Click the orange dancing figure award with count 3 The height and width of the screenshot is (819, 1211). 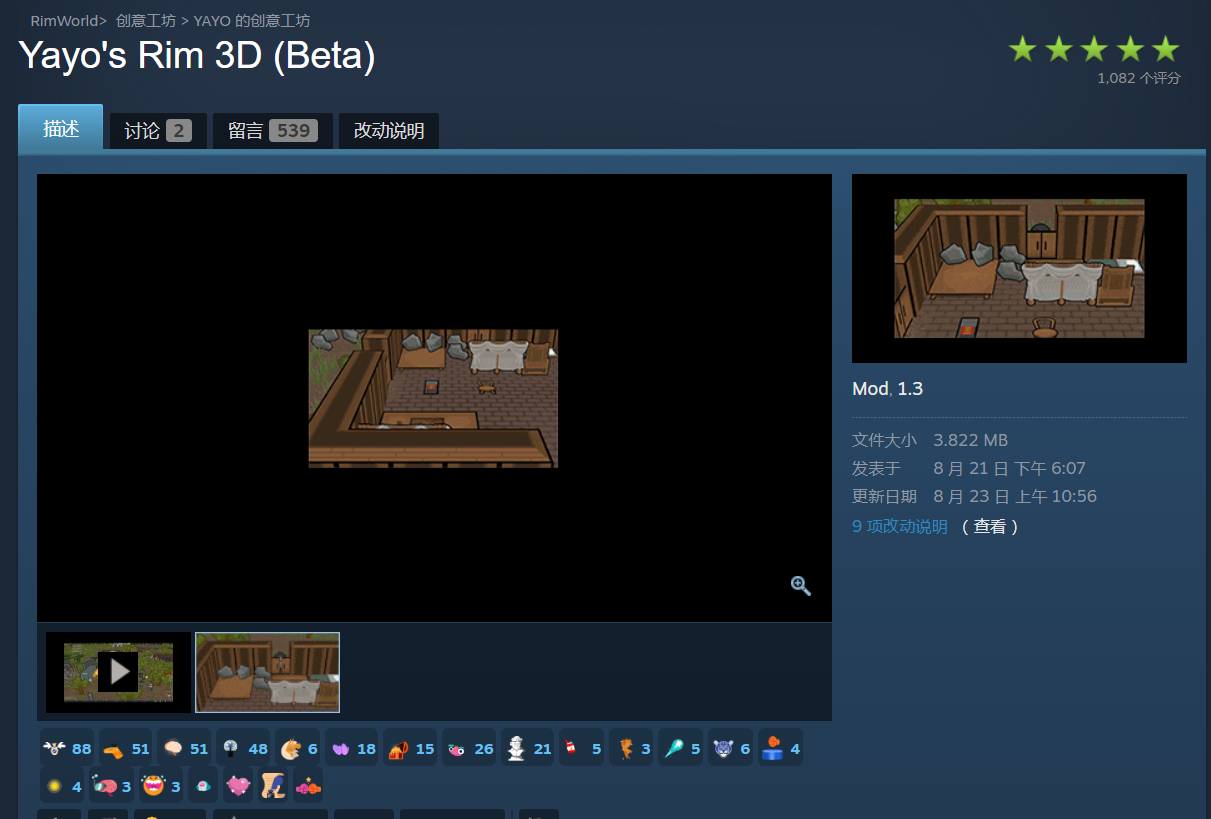tap(631, 748)
